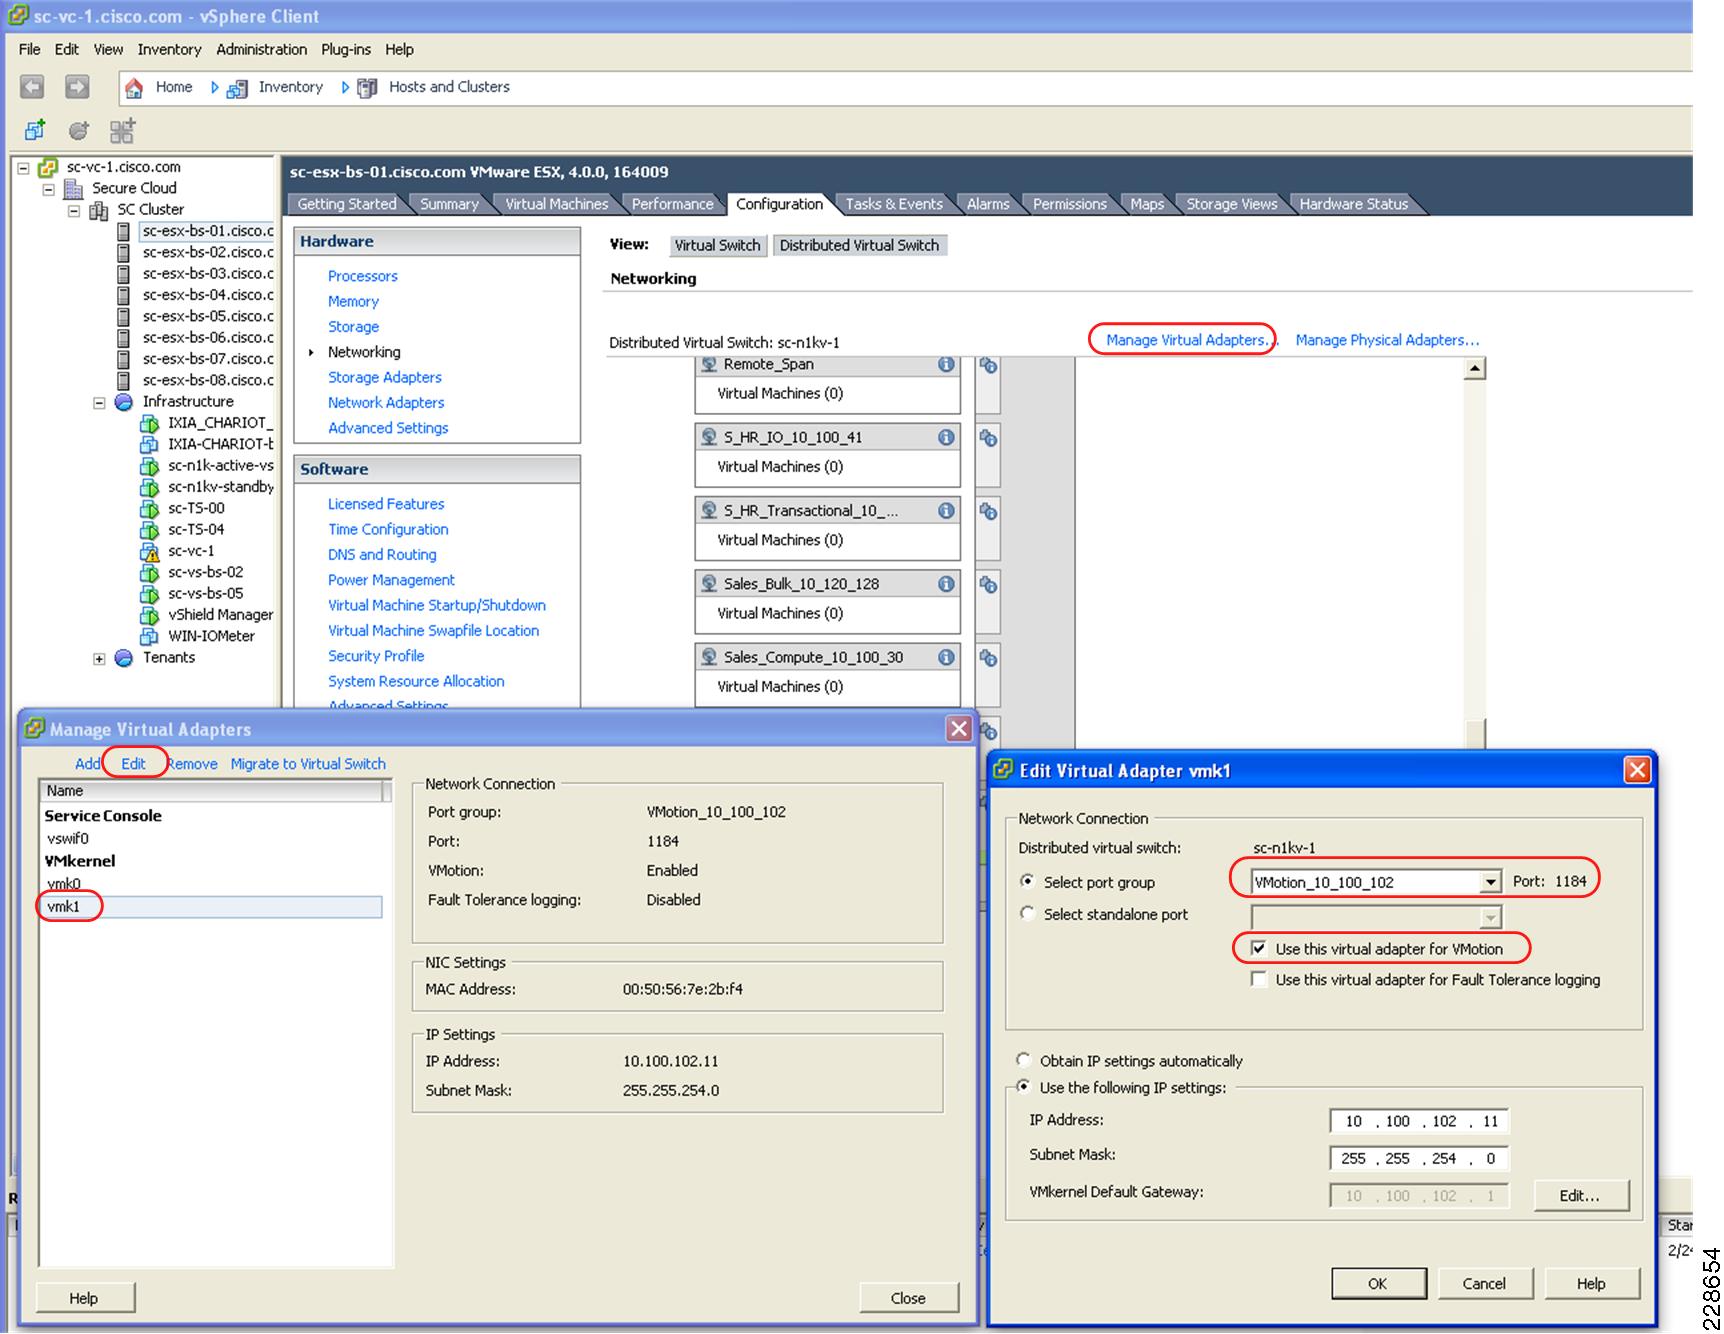This screenshot has width=1724, height=1334.
Task: Click Cancel in Edit Virtual Adapter dialog
Action: tap(1484, 1284)
